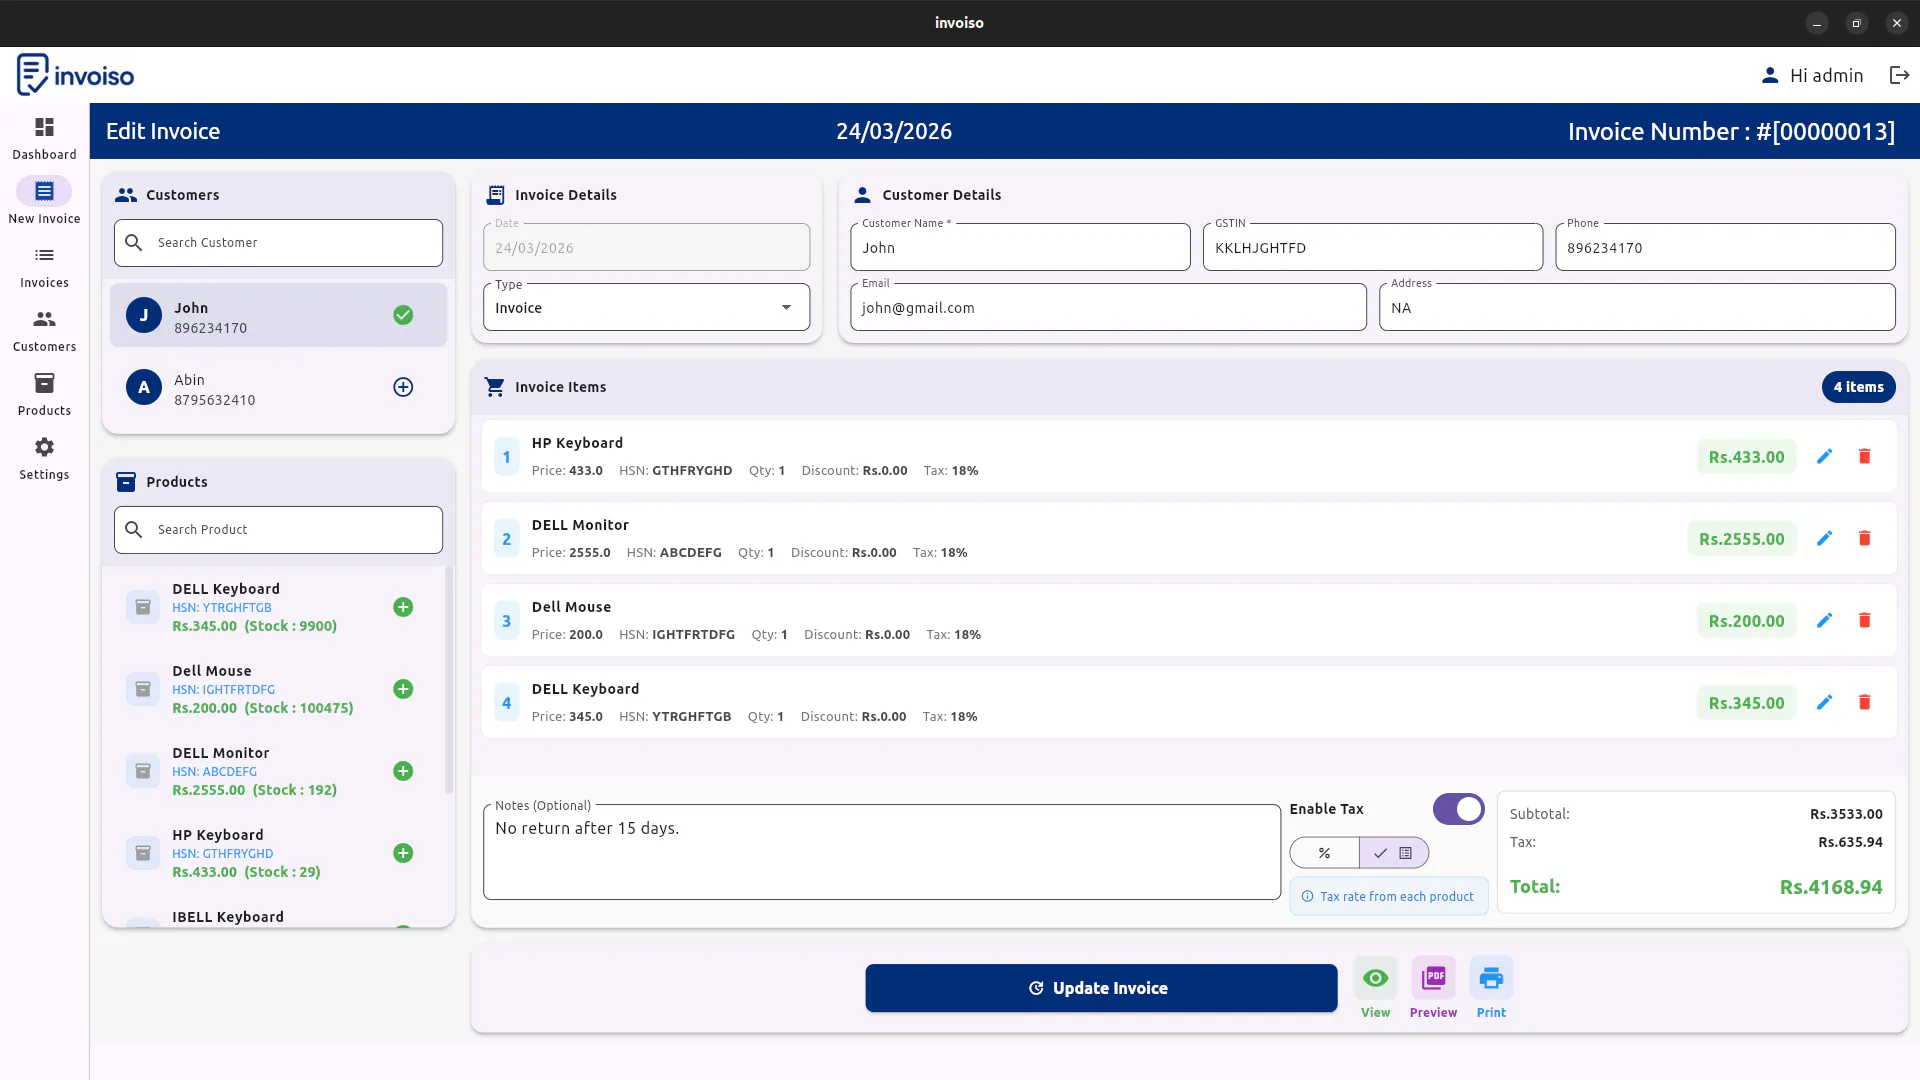Click the Rs.2555.00 price tag

click(x=1741, y=539)
